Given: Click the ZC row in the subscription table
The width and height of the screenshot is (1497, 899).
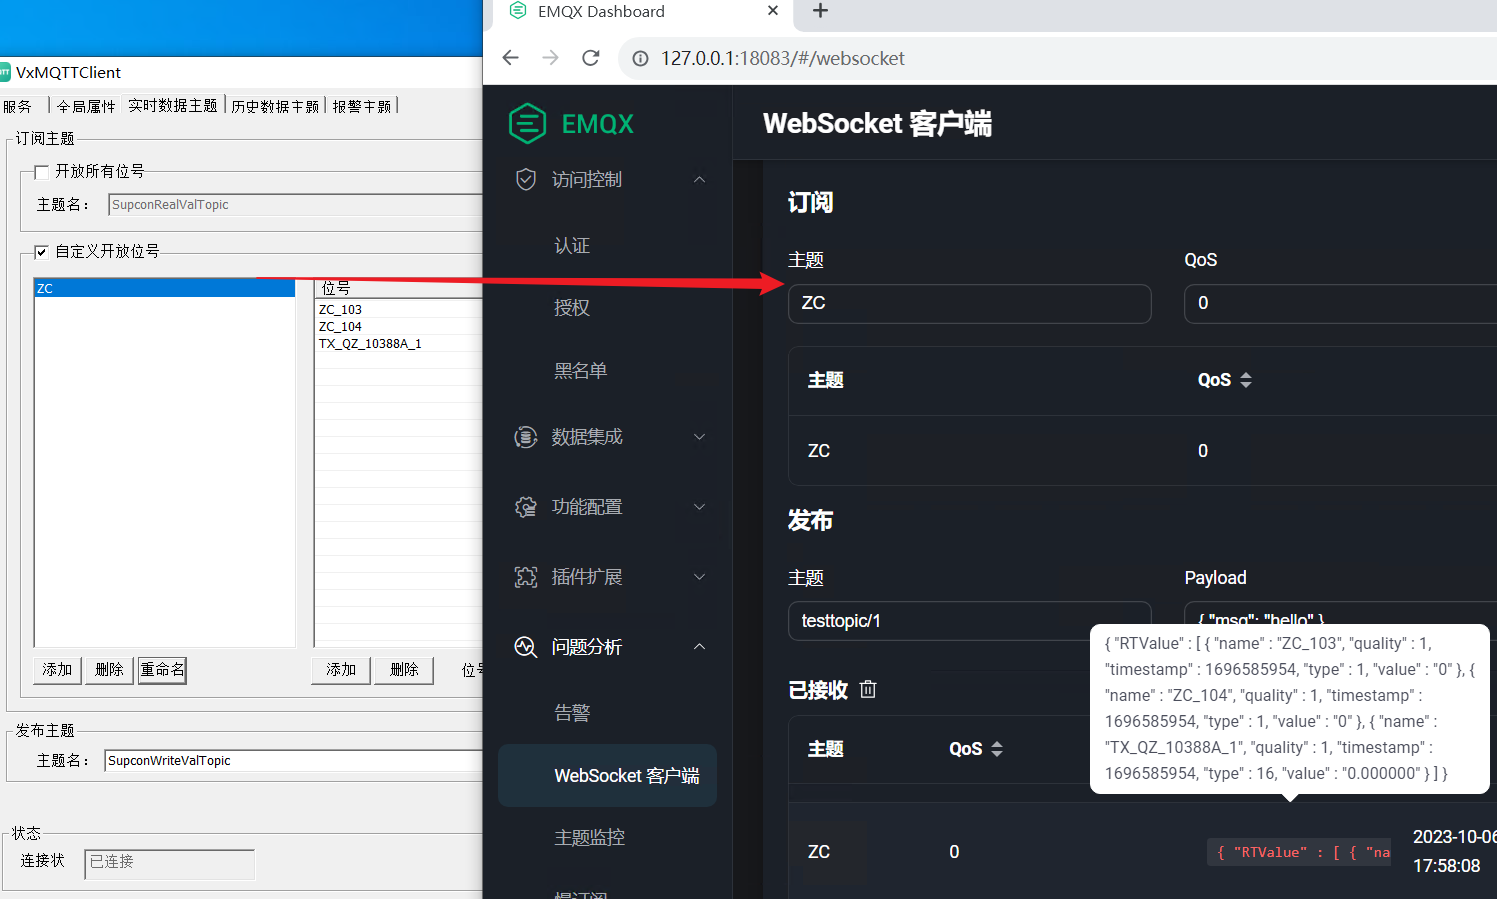Looking at the screenshot, I should tap(1143, 451).
